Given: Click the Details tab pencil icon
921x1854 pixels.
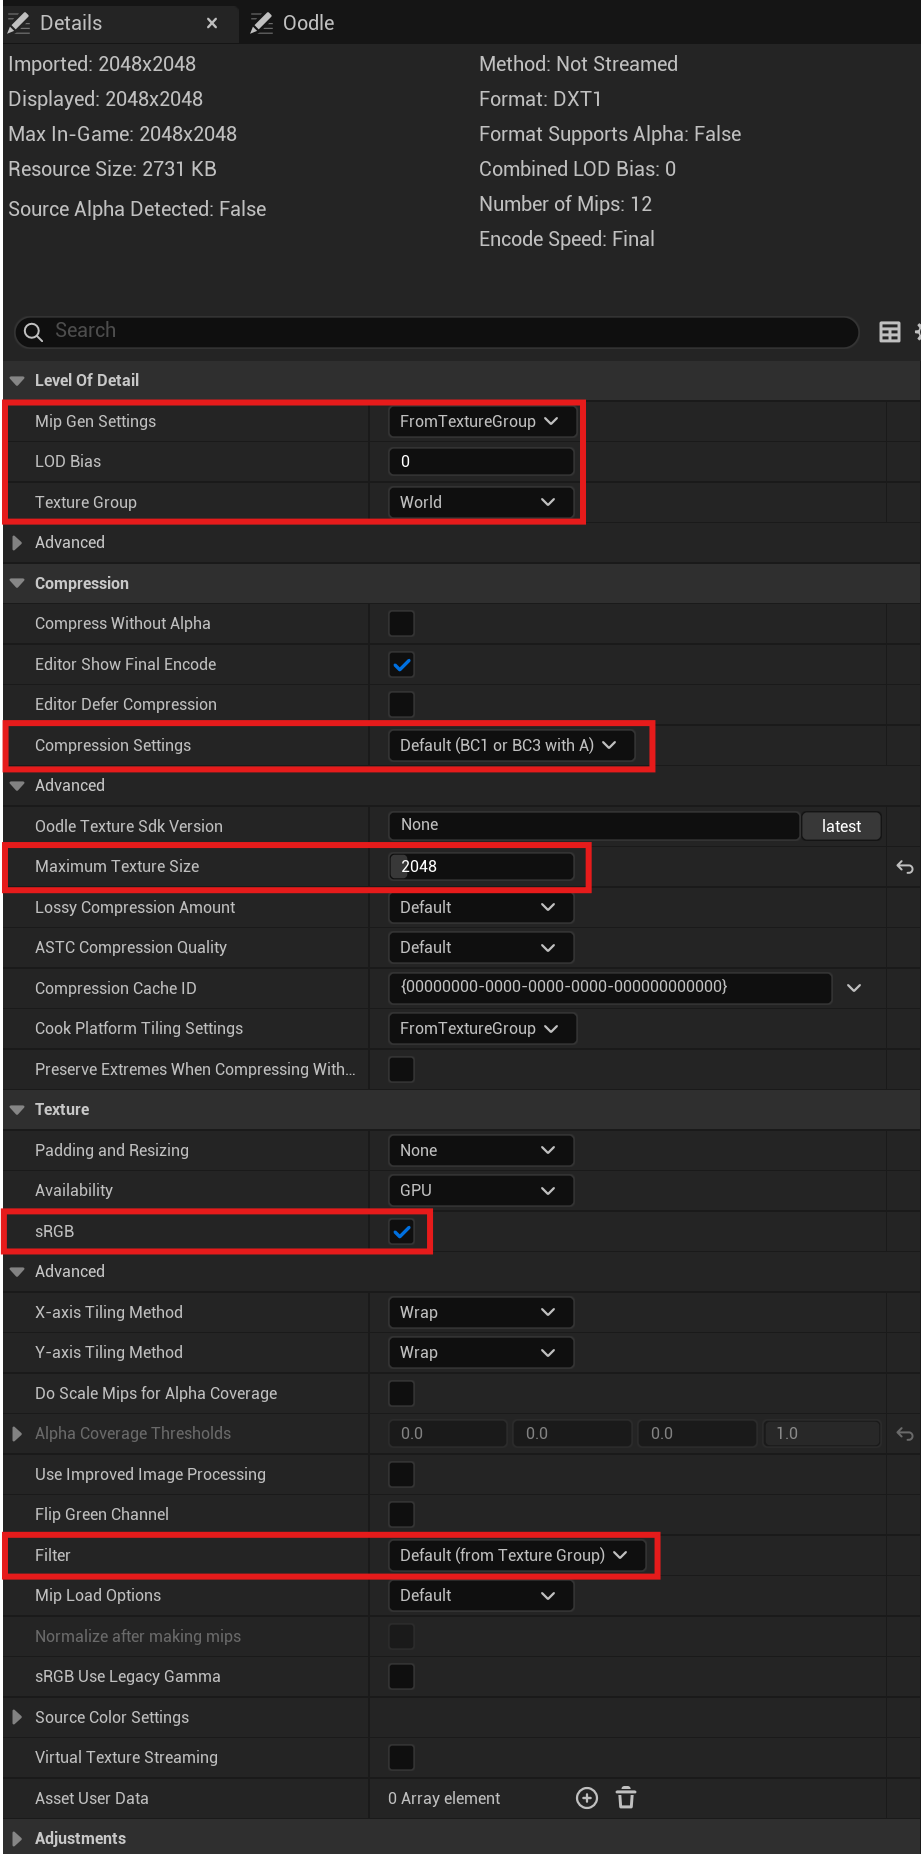Looking at the screenshot, I should 19,23.
